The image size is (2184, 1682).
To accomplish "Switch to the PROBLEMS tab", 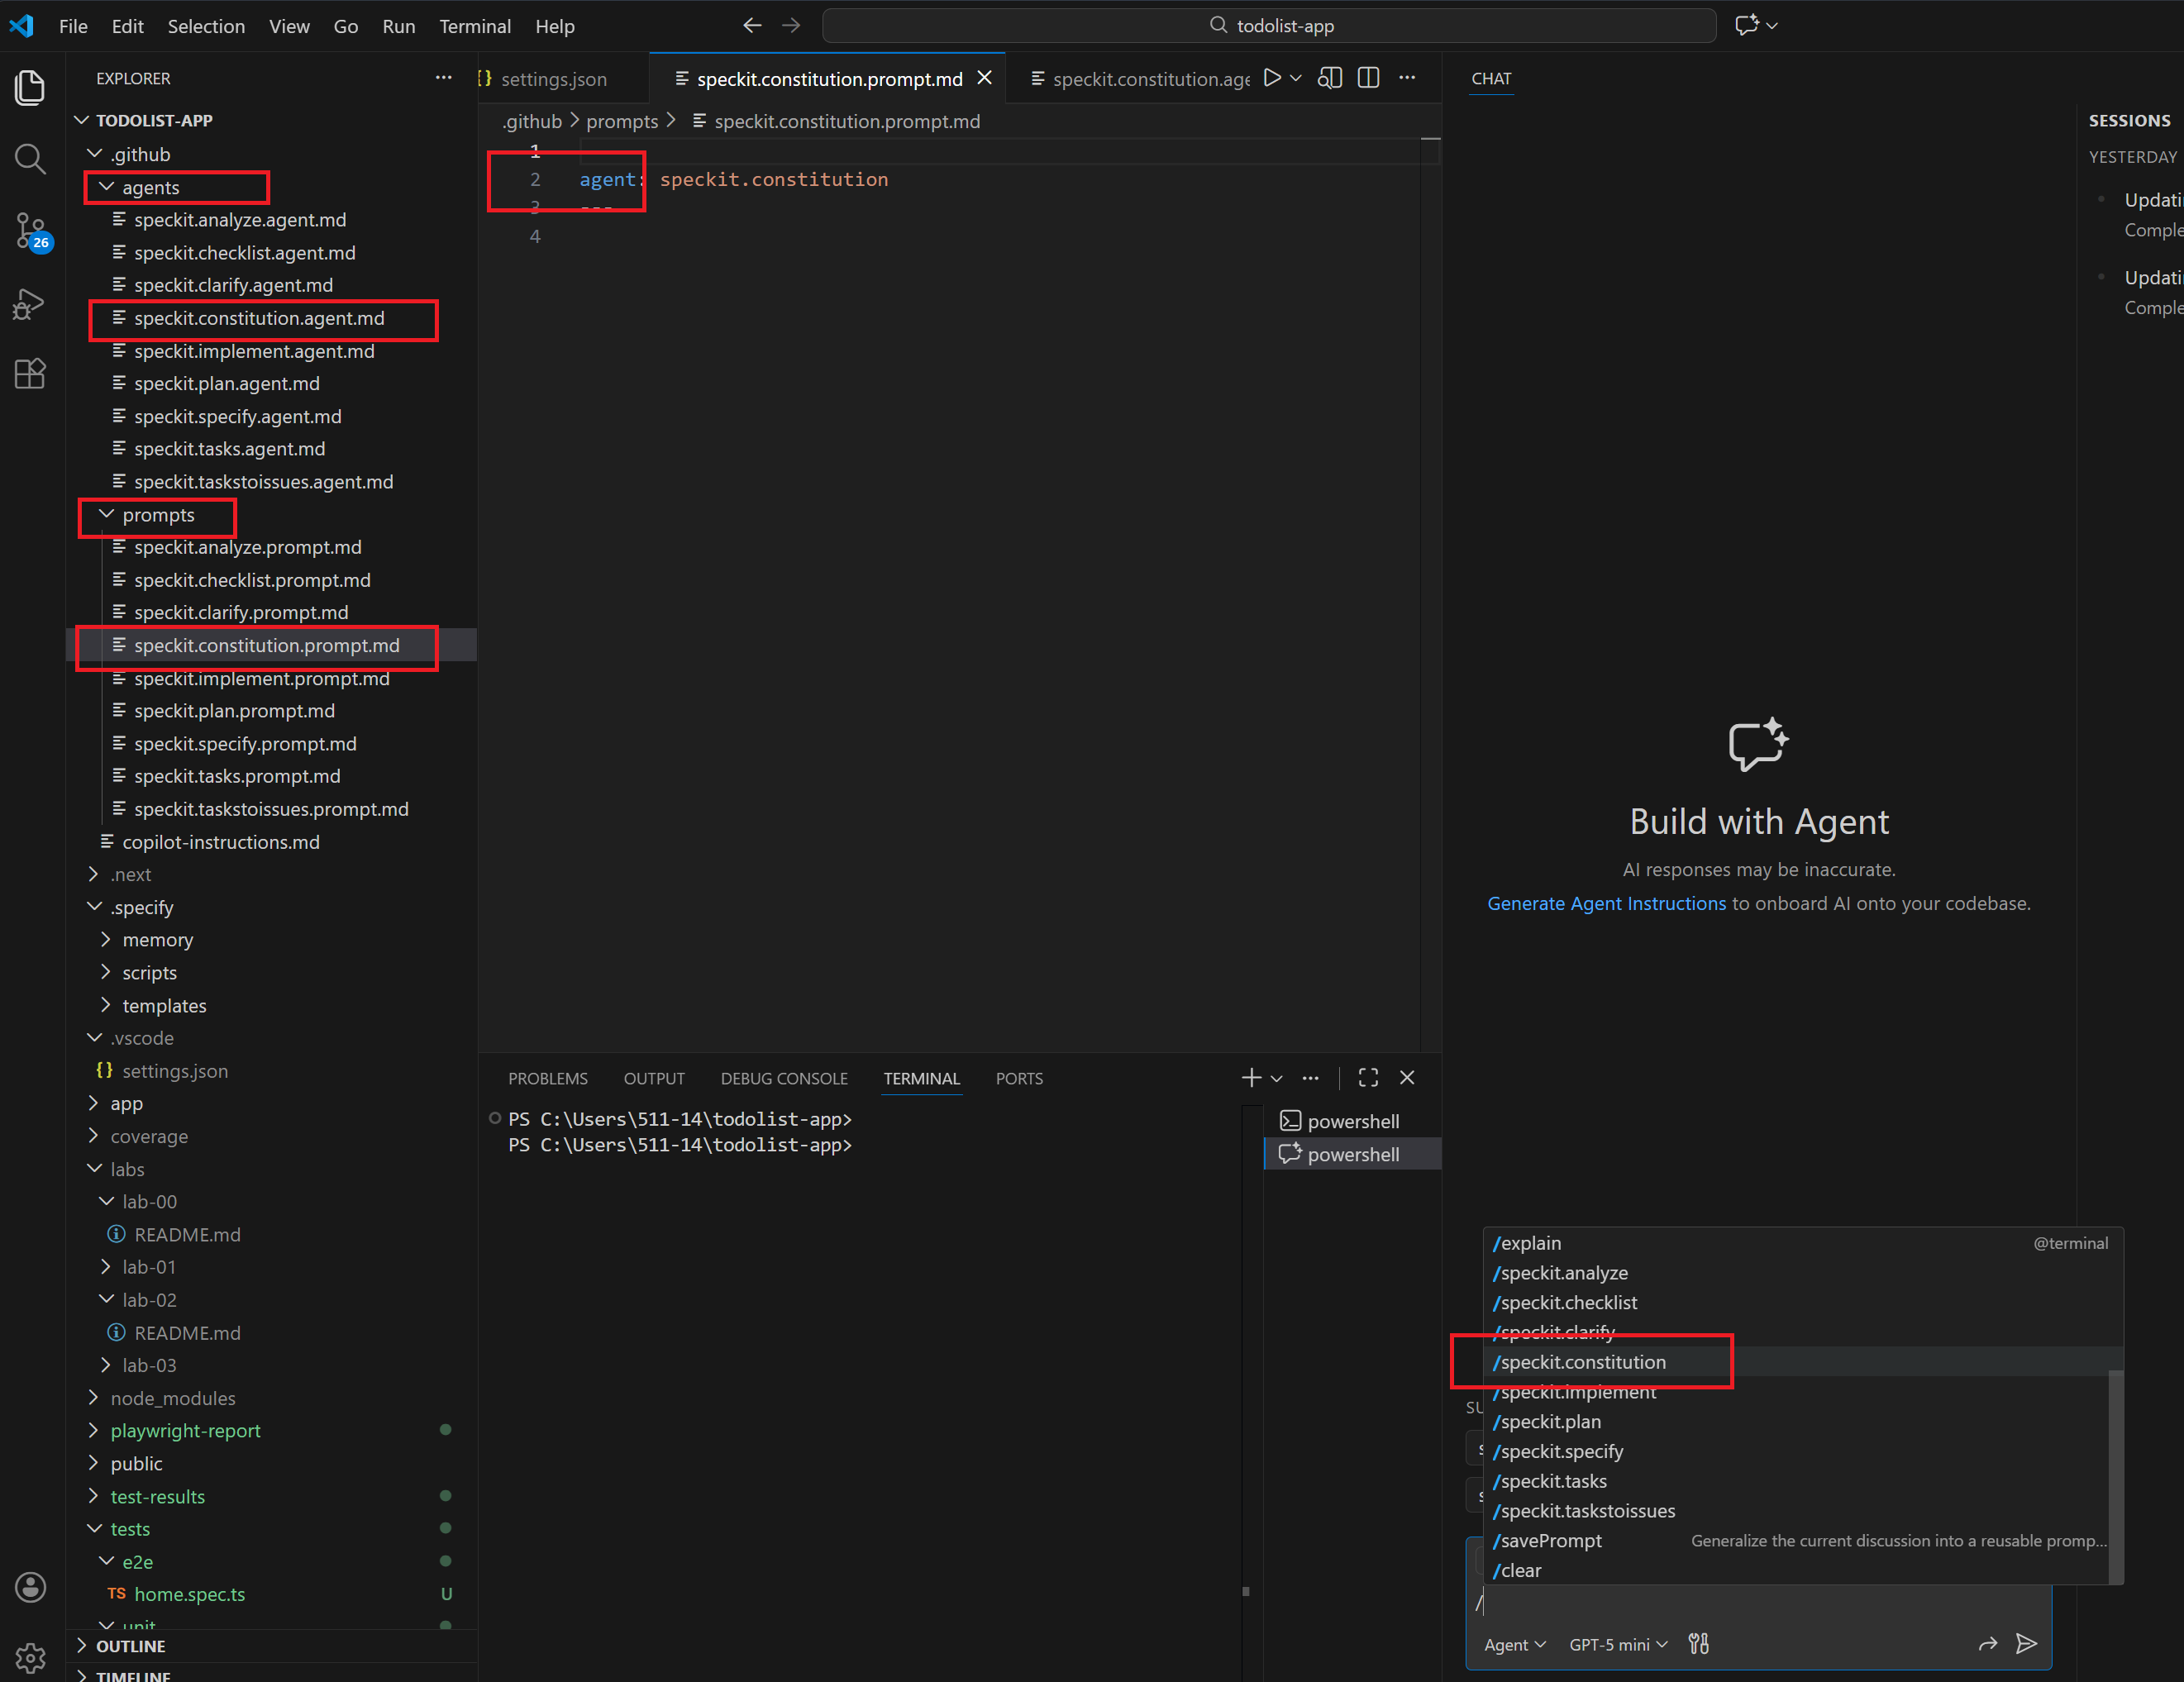I will coord(547,1078).
